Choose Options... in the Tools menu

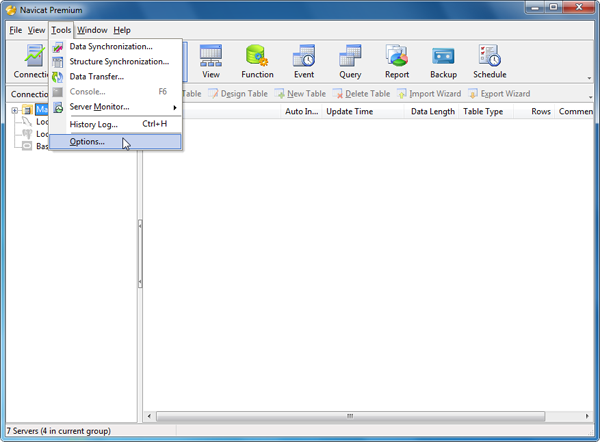116,141
